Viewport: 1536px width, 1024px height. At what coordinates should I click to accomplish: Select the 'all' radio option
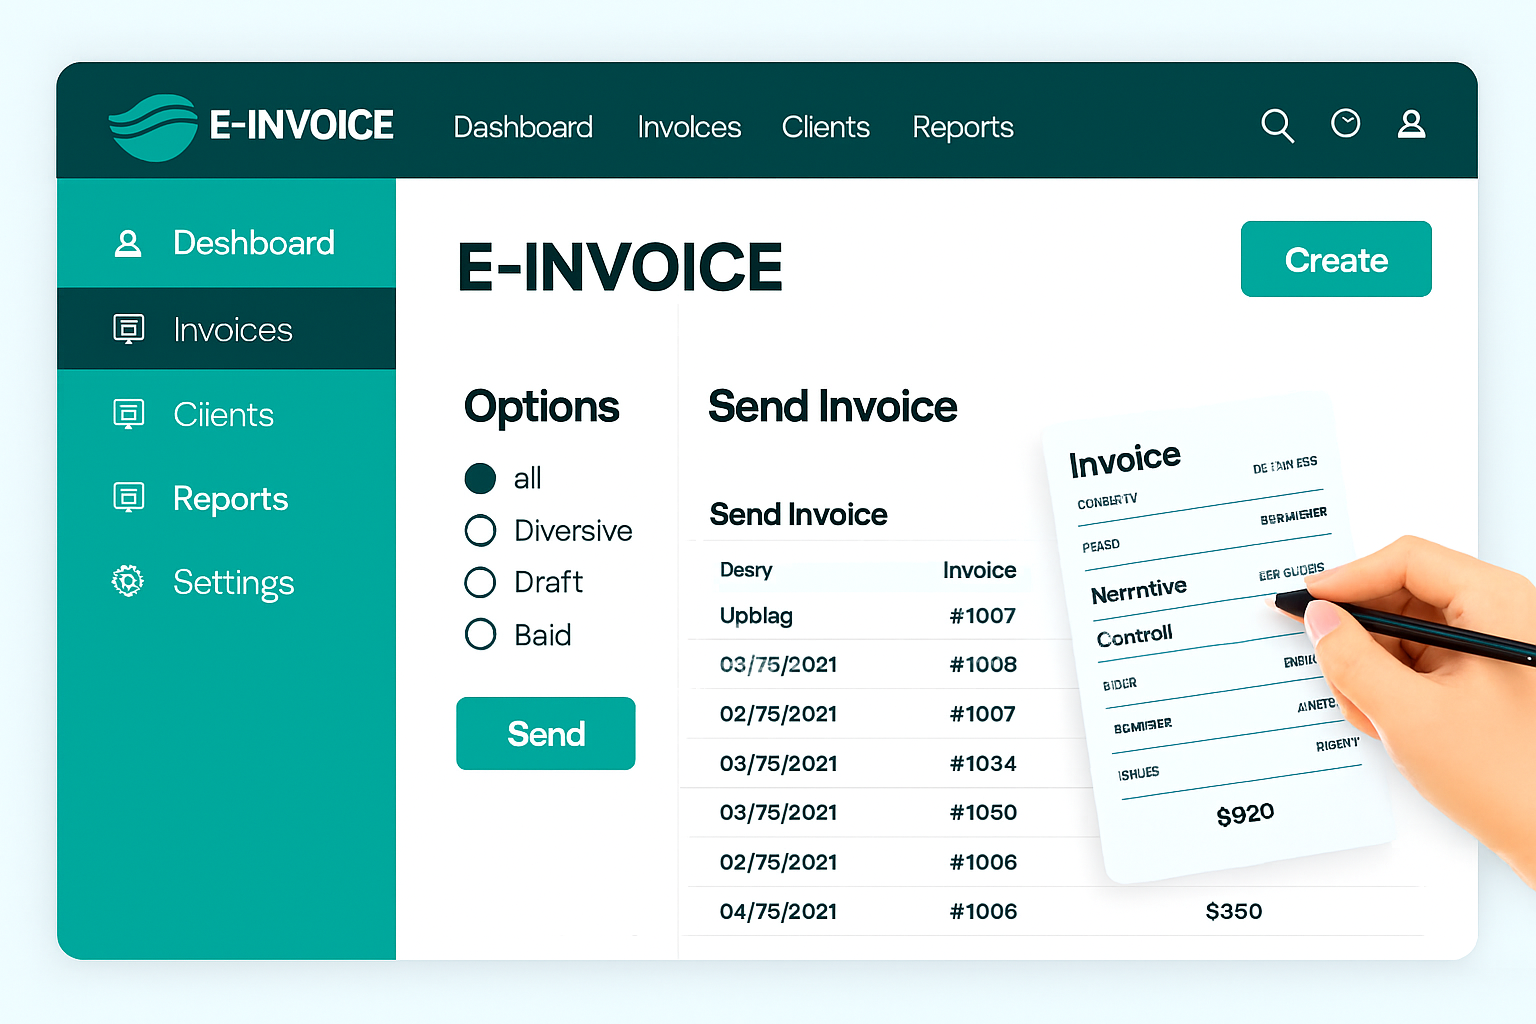point(480,478)
